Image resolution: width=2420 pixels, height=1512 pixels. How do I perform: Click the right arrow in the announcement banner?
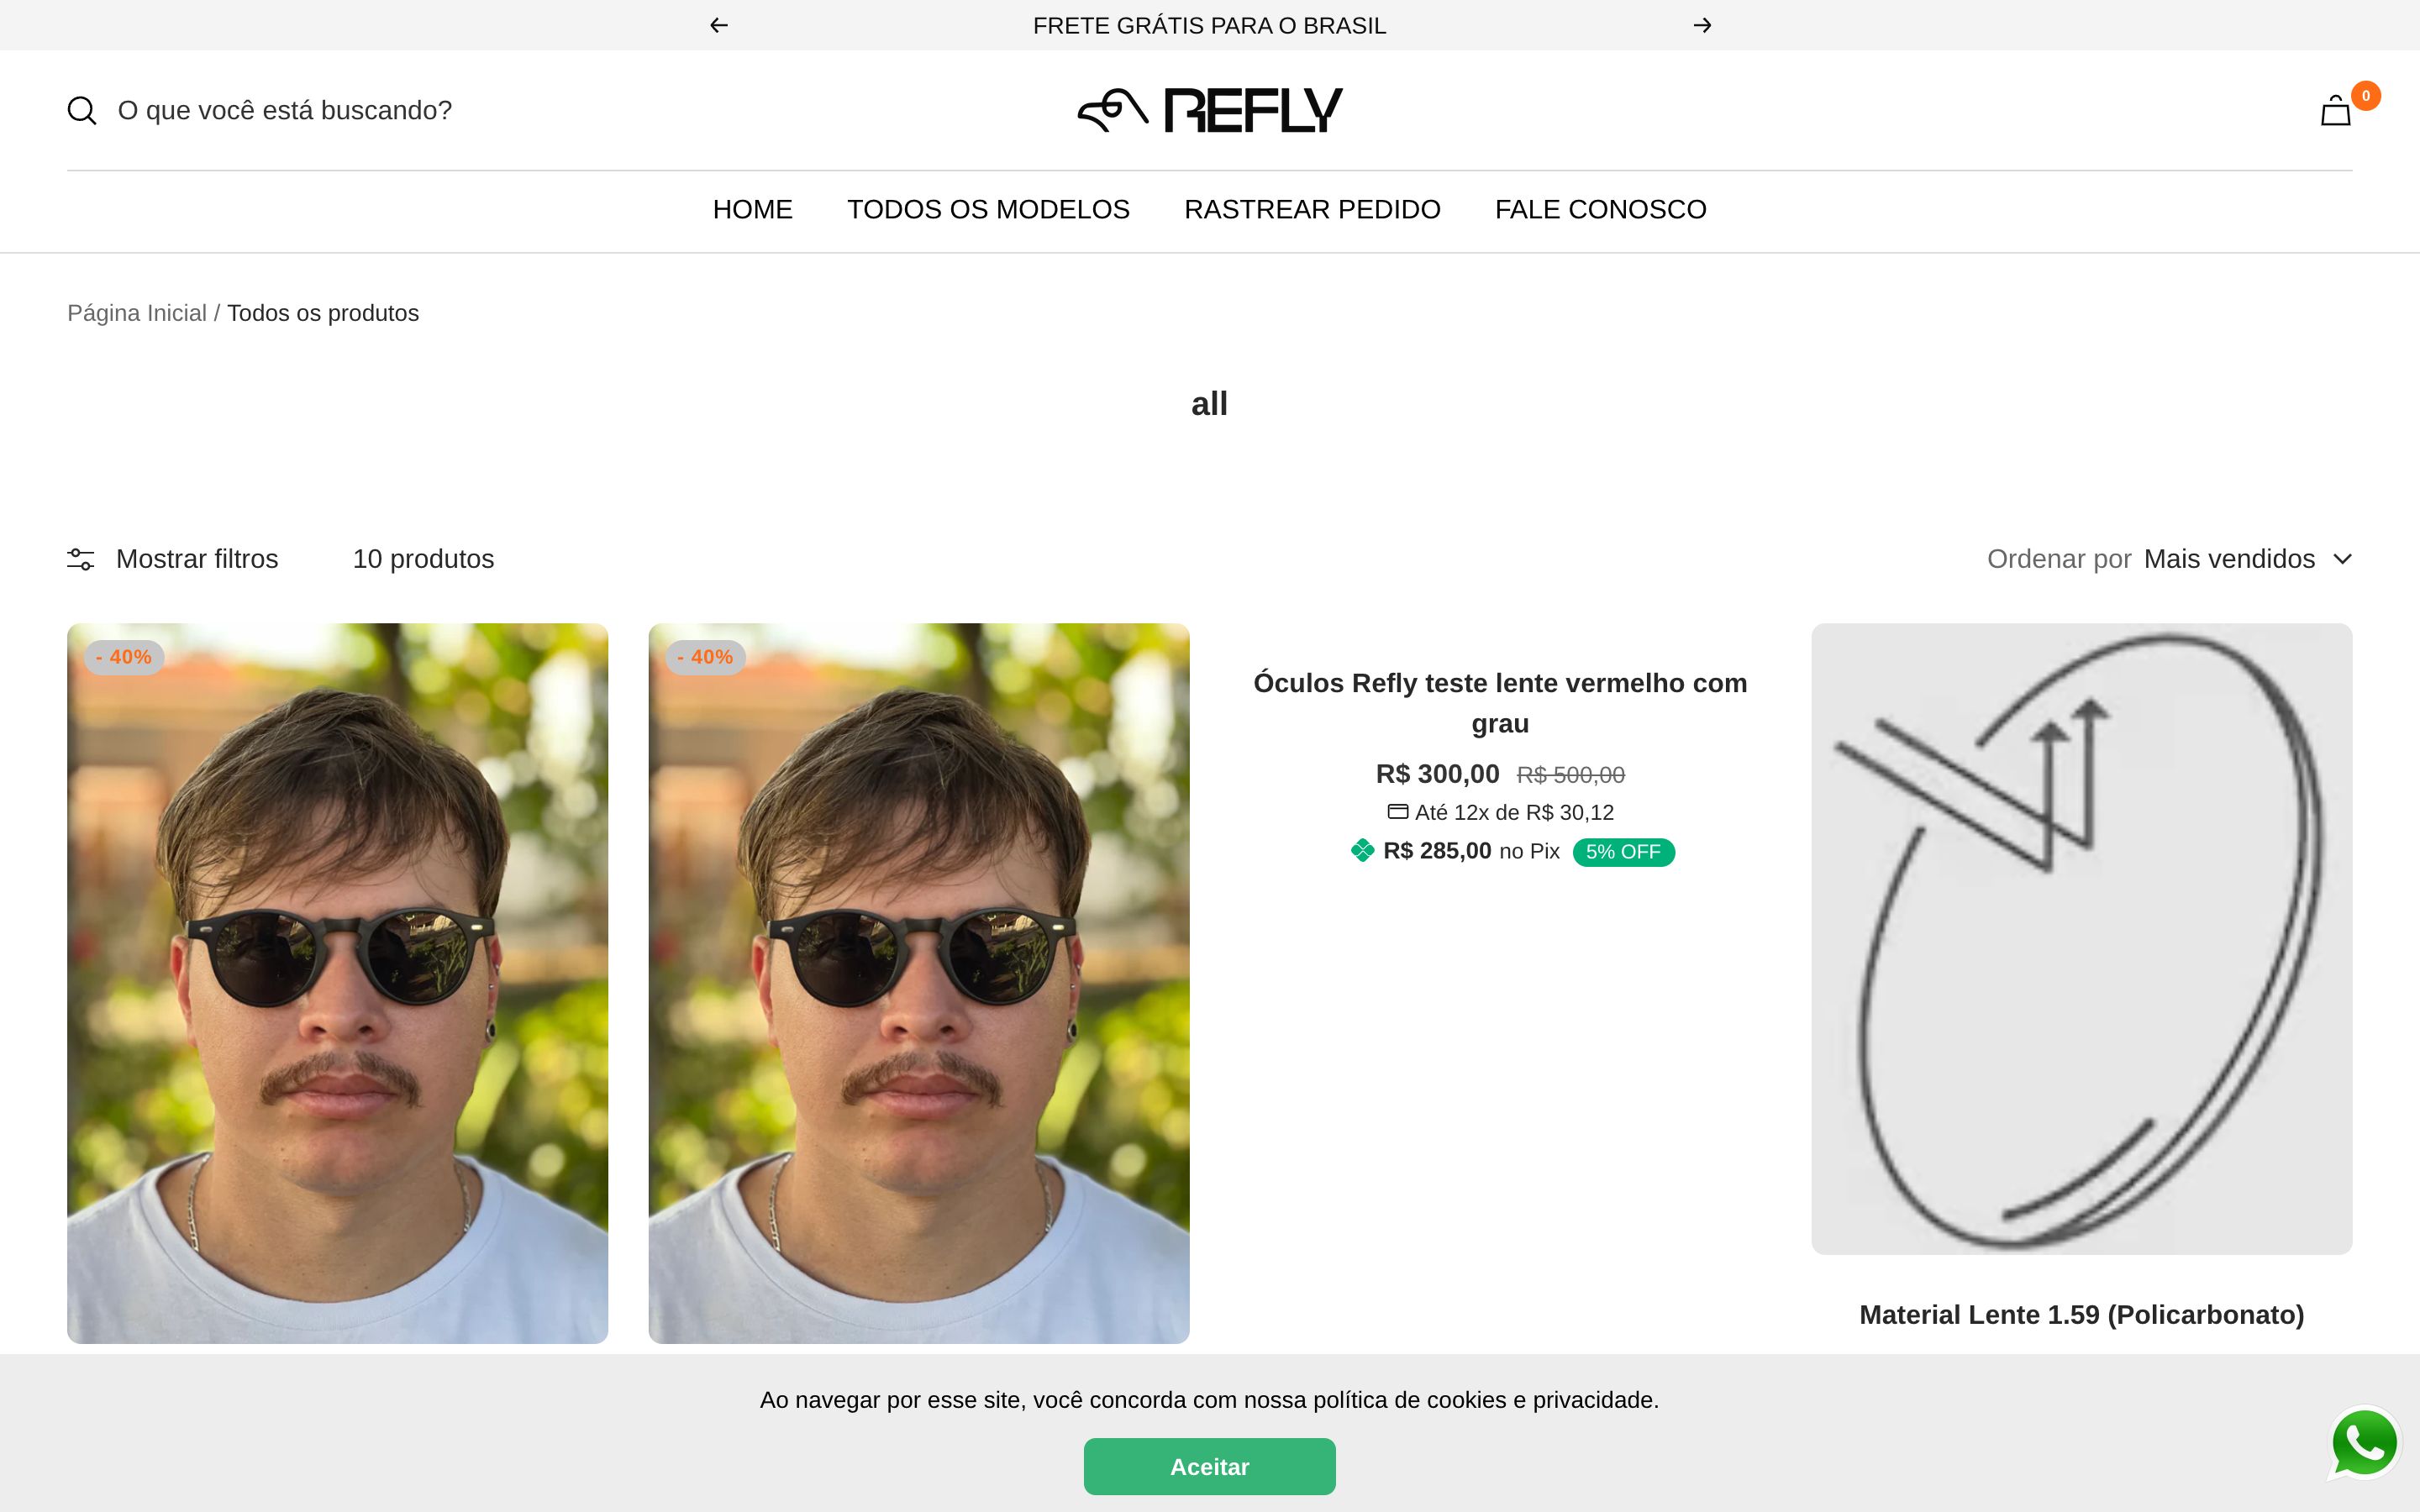[x=1702, y=25]
